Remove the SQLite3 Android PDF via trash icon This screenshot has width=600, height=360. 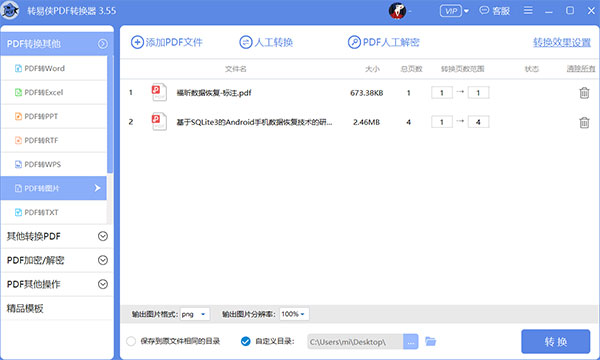584,122
